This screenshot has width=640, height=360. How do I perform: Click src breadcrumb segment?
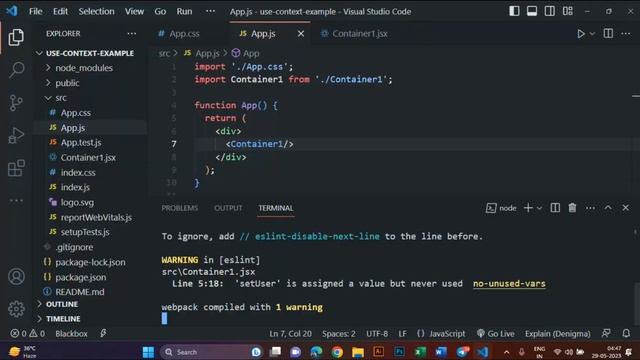tap(164, 53)
